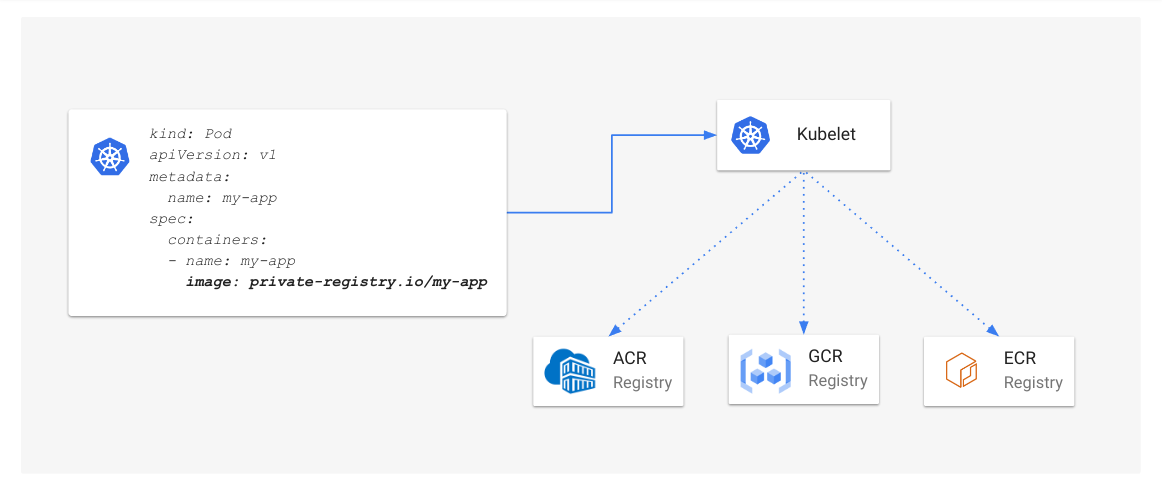Screen dimensions: 1162x491
Task: Click the ECR title text
Action: click(1020, 358)
